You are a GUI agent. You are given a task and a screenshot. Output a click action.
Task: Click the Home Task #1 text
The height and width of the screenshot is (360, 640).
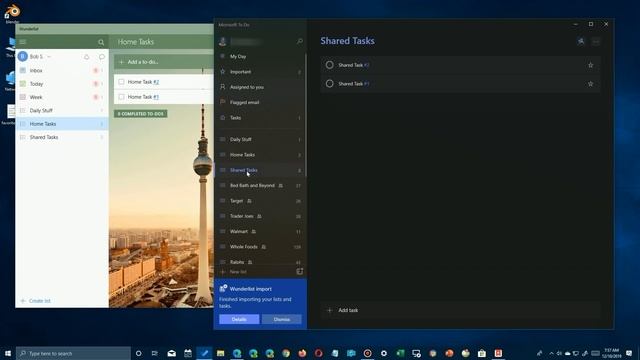coord(143,97)
